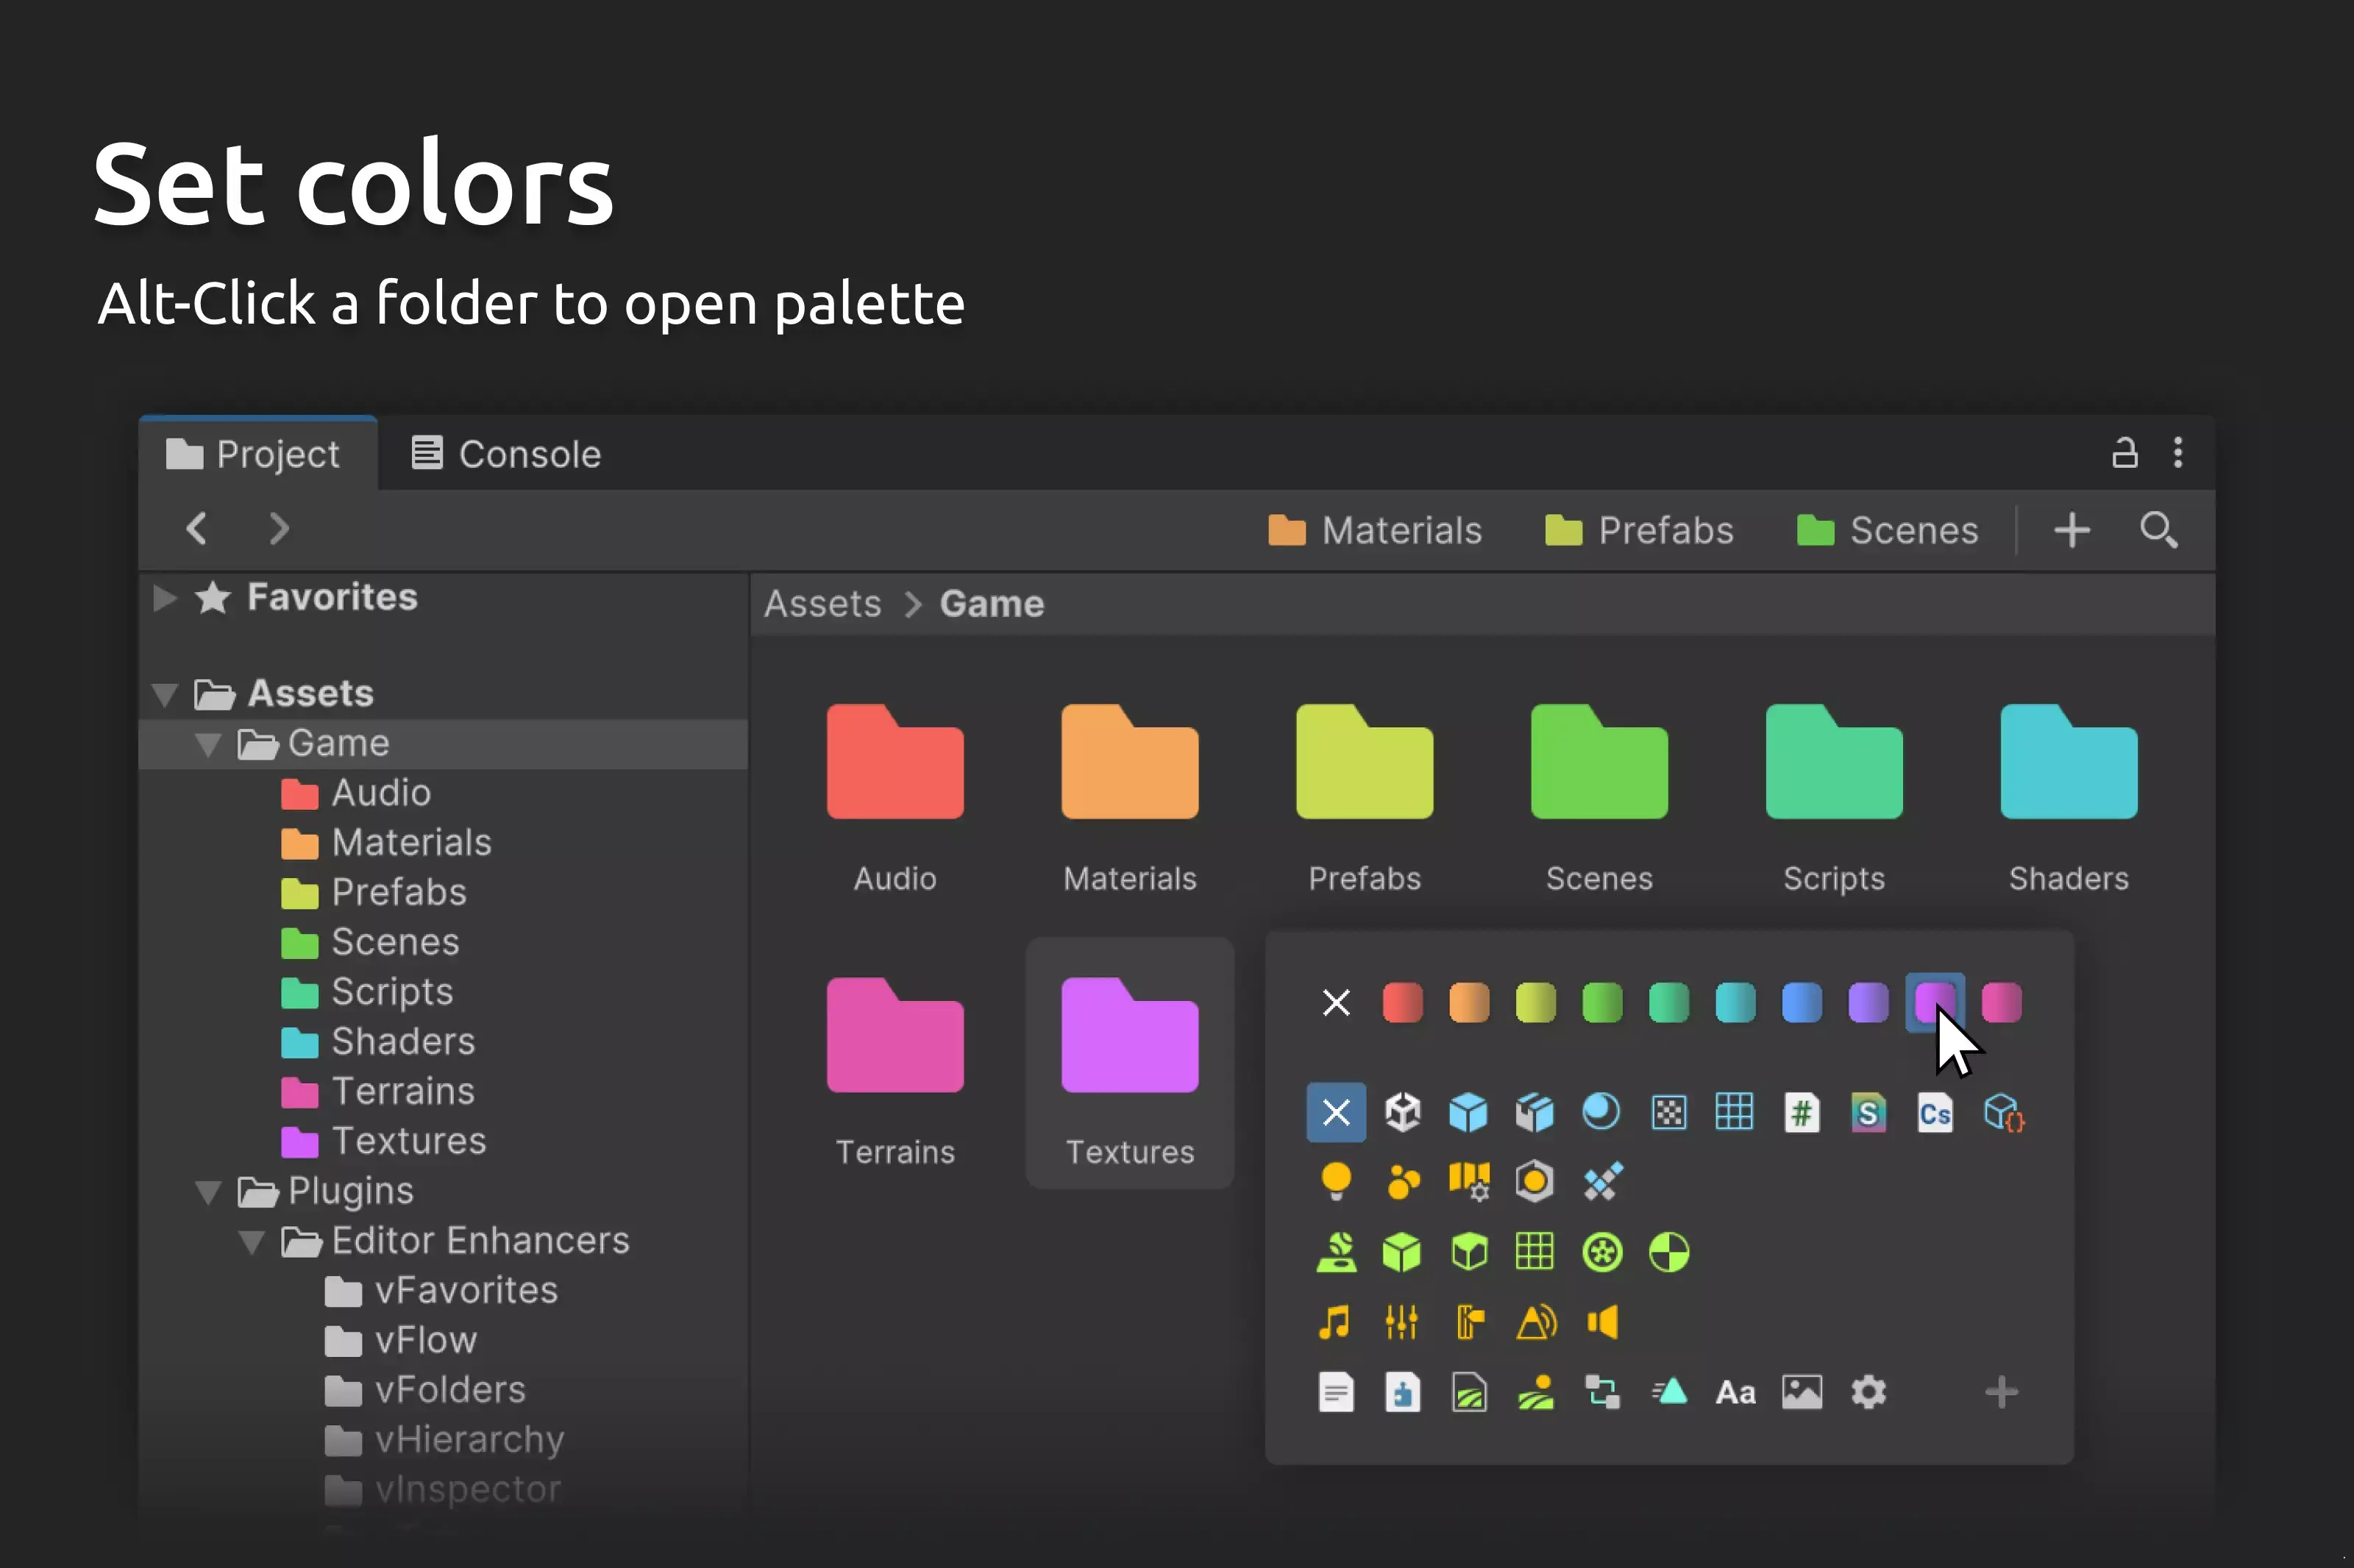
Task: Expand the Favorites section arrow
Action: [x=165, y=597]
